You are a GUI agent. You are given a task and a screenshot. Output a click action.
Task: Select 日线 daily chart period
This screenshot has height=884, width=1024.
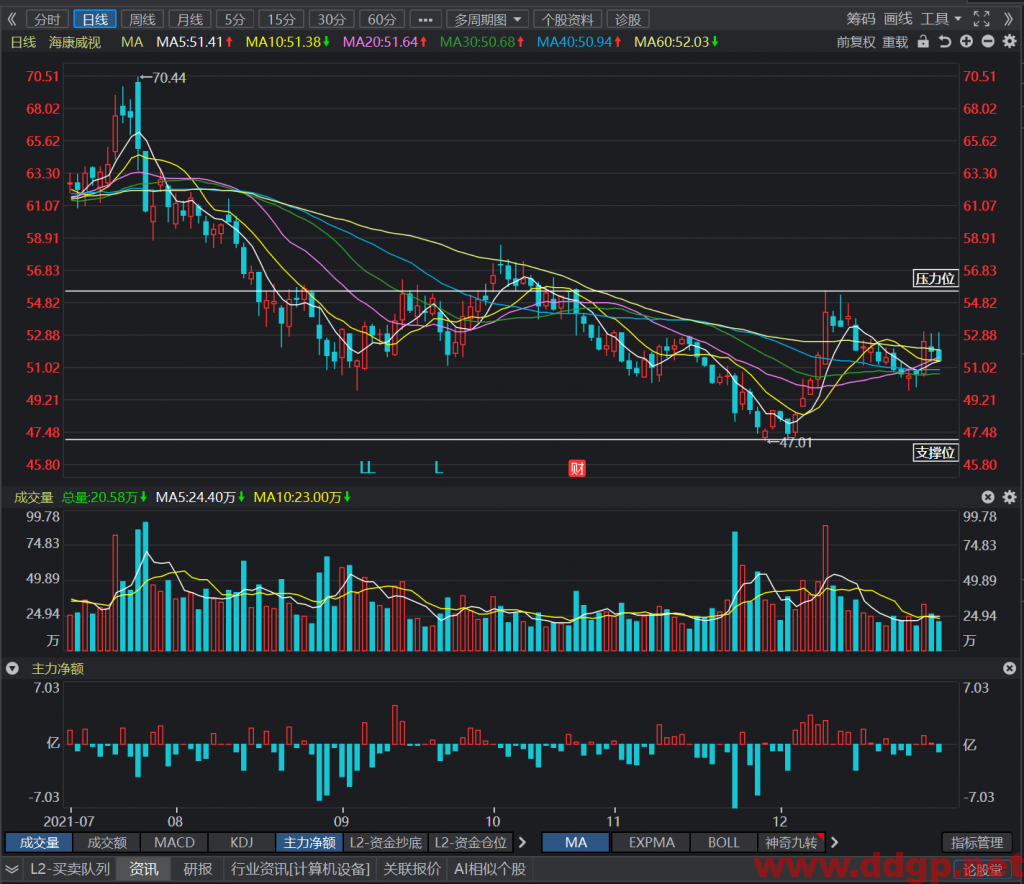coord(95,20)
